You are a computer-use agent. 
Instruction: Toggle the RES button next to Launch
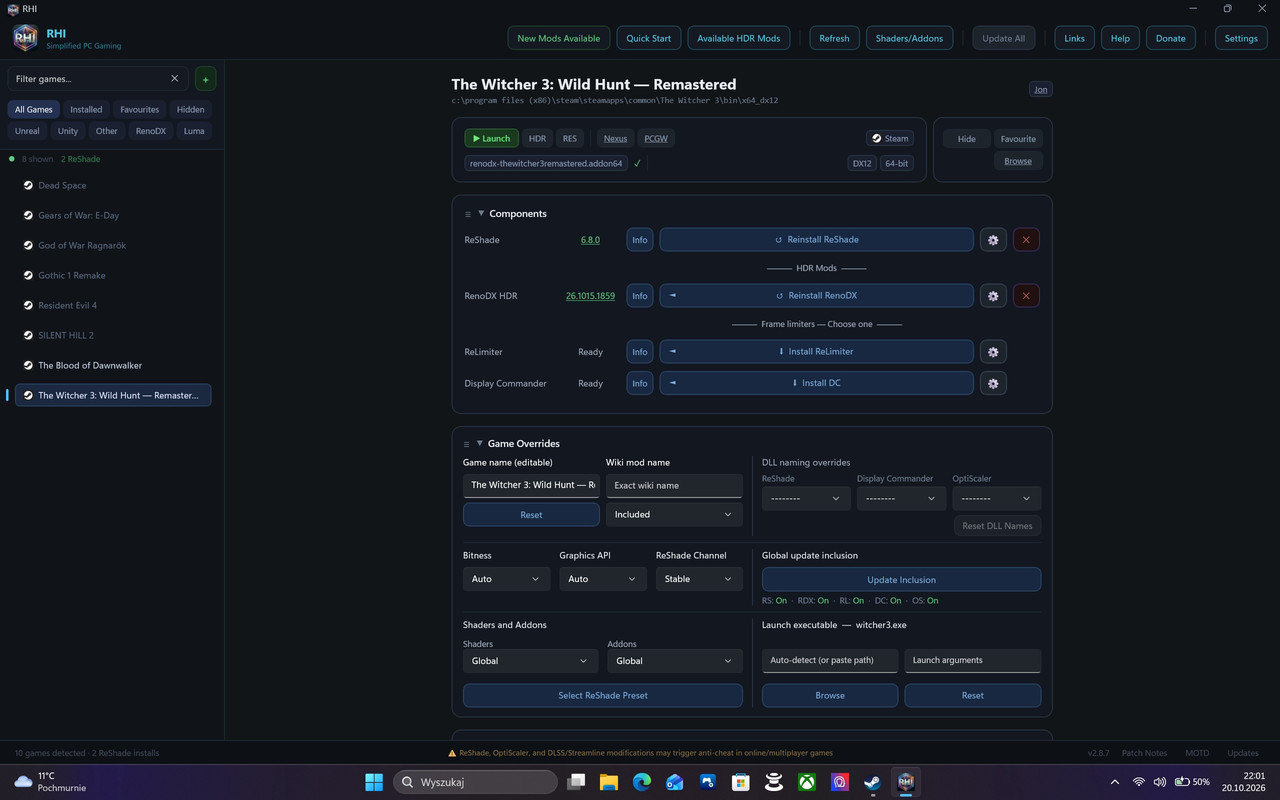pos(570,139)
